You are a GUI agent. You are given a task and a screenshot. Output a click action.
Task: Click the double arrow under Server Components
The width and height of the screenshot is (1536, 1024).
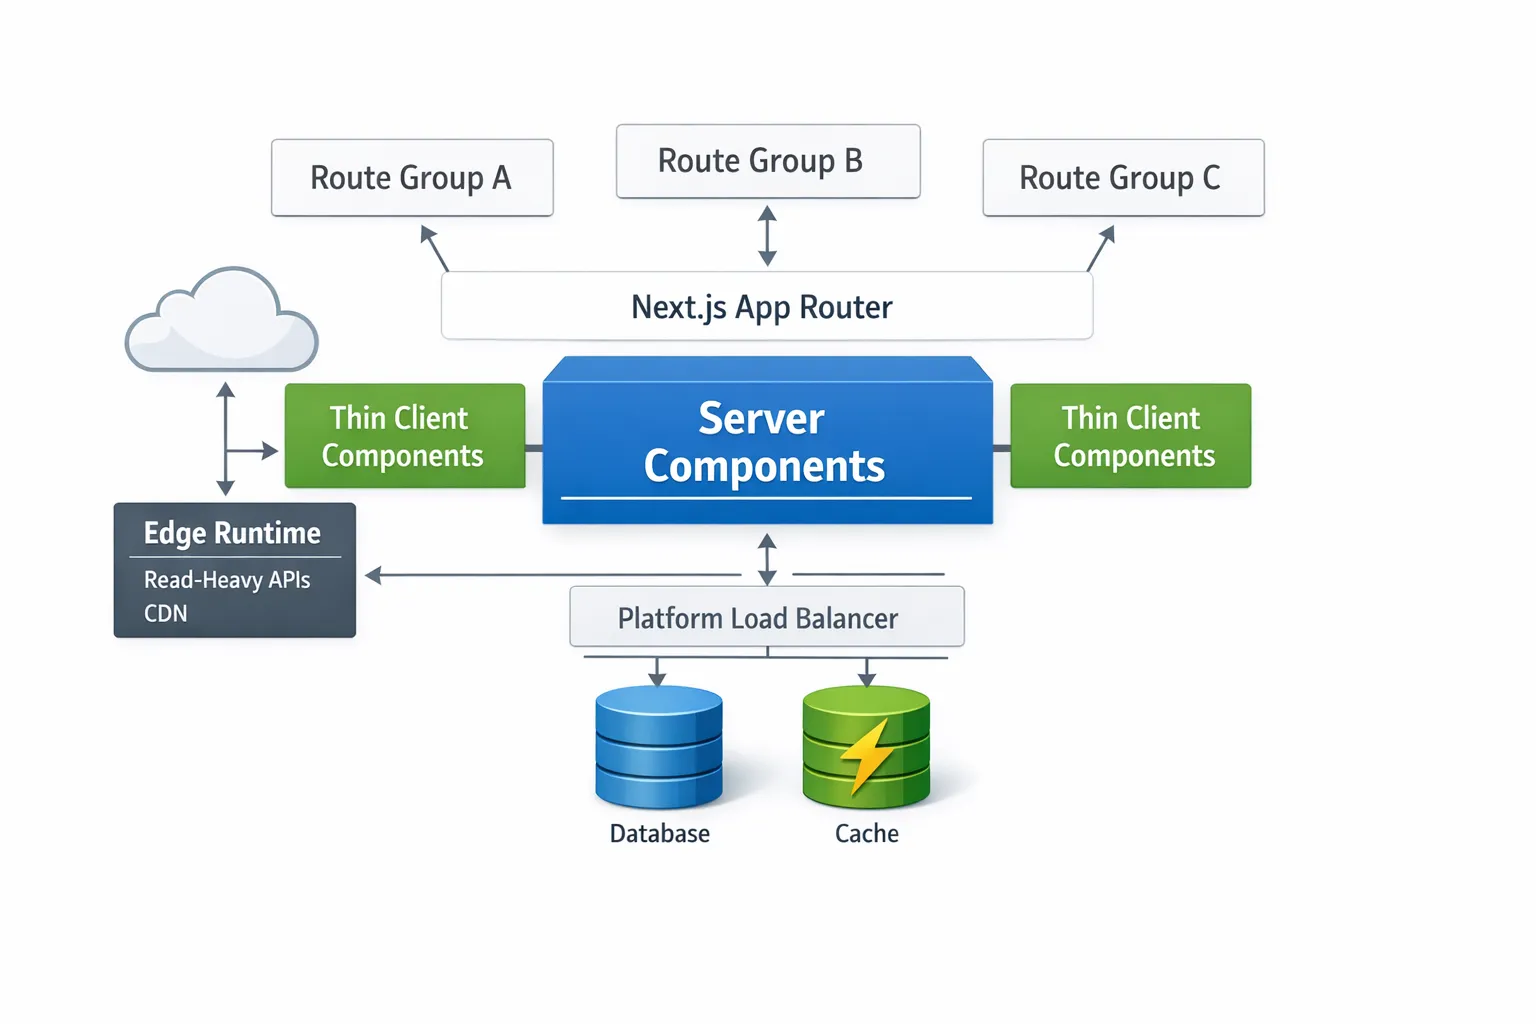tap(767, 559)
